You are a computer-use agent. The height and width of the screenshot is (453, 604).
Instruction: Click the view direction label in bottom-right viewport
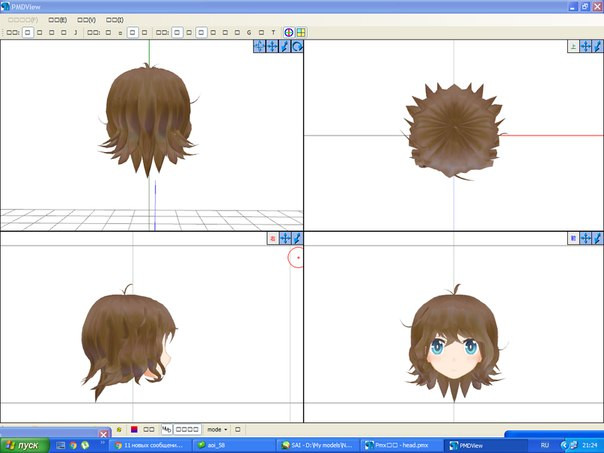(573, 238)
